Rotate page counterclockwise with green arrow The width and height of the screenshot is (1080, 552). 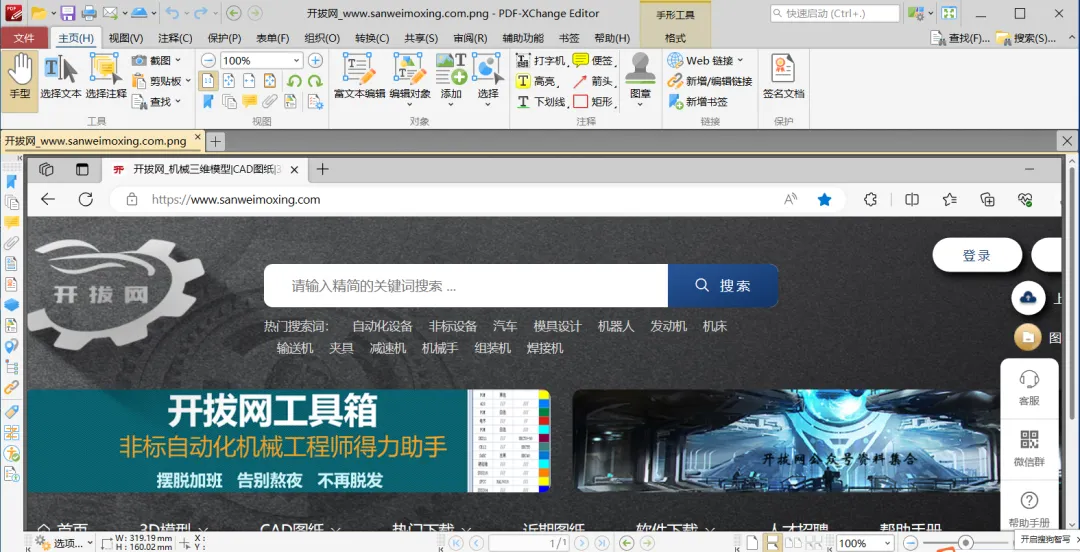pos(294,81)
